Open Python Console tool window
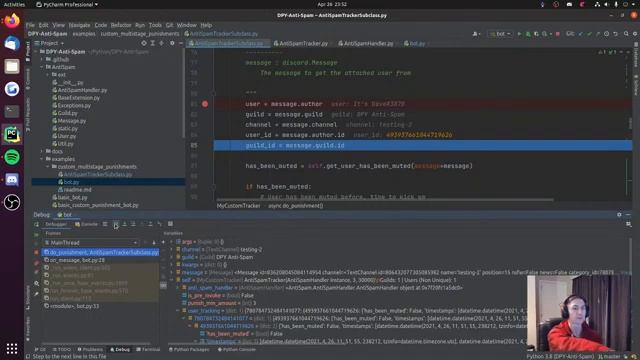This screenshot has height=360, width=640. pos(237,349)
